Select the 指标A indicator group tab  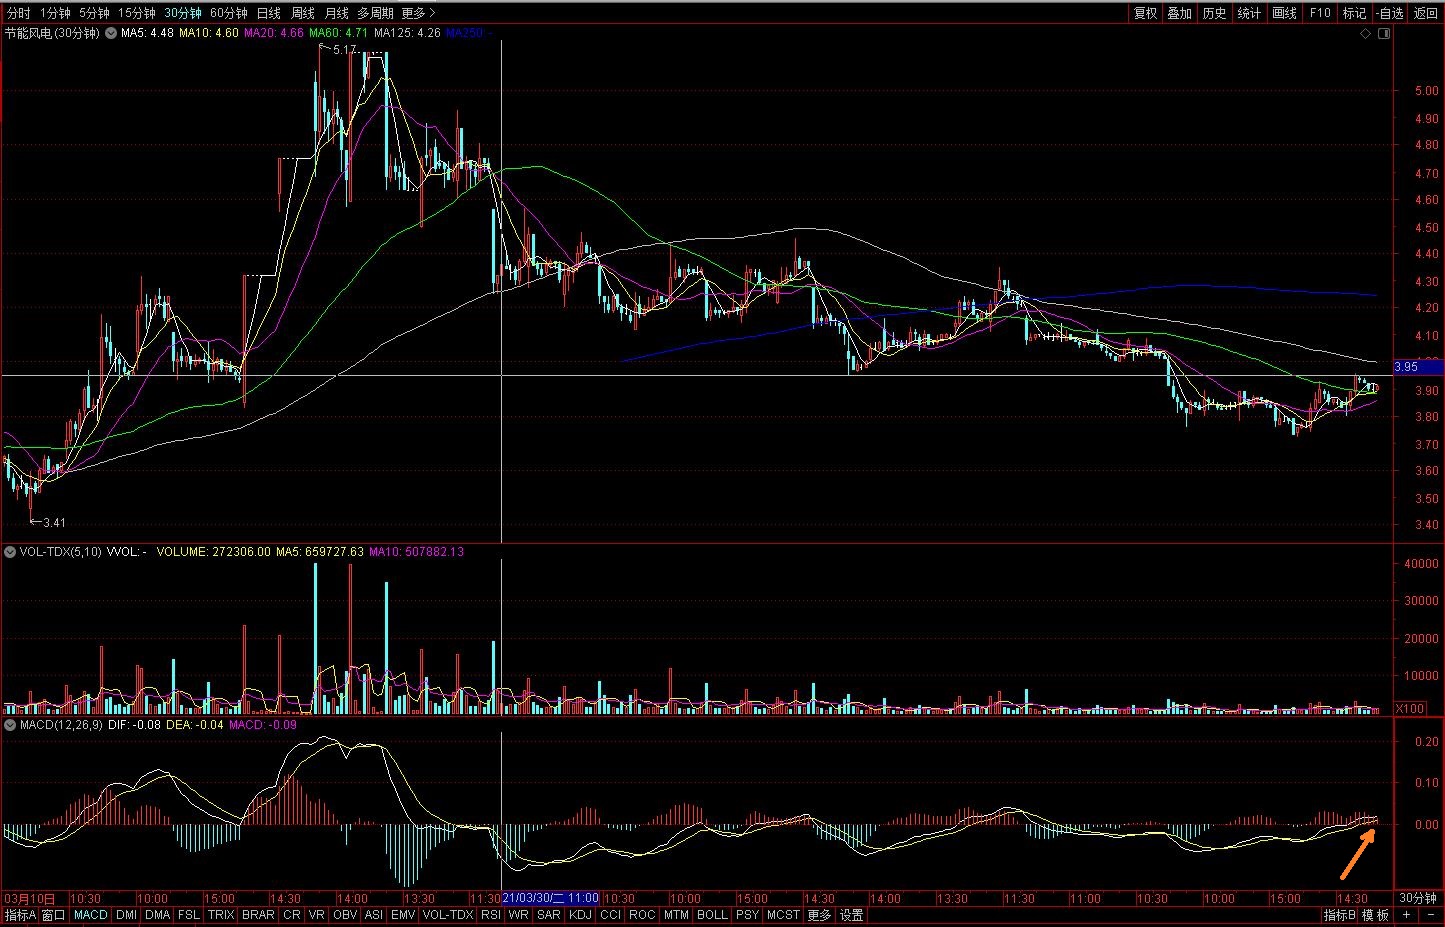coord(20,915)
